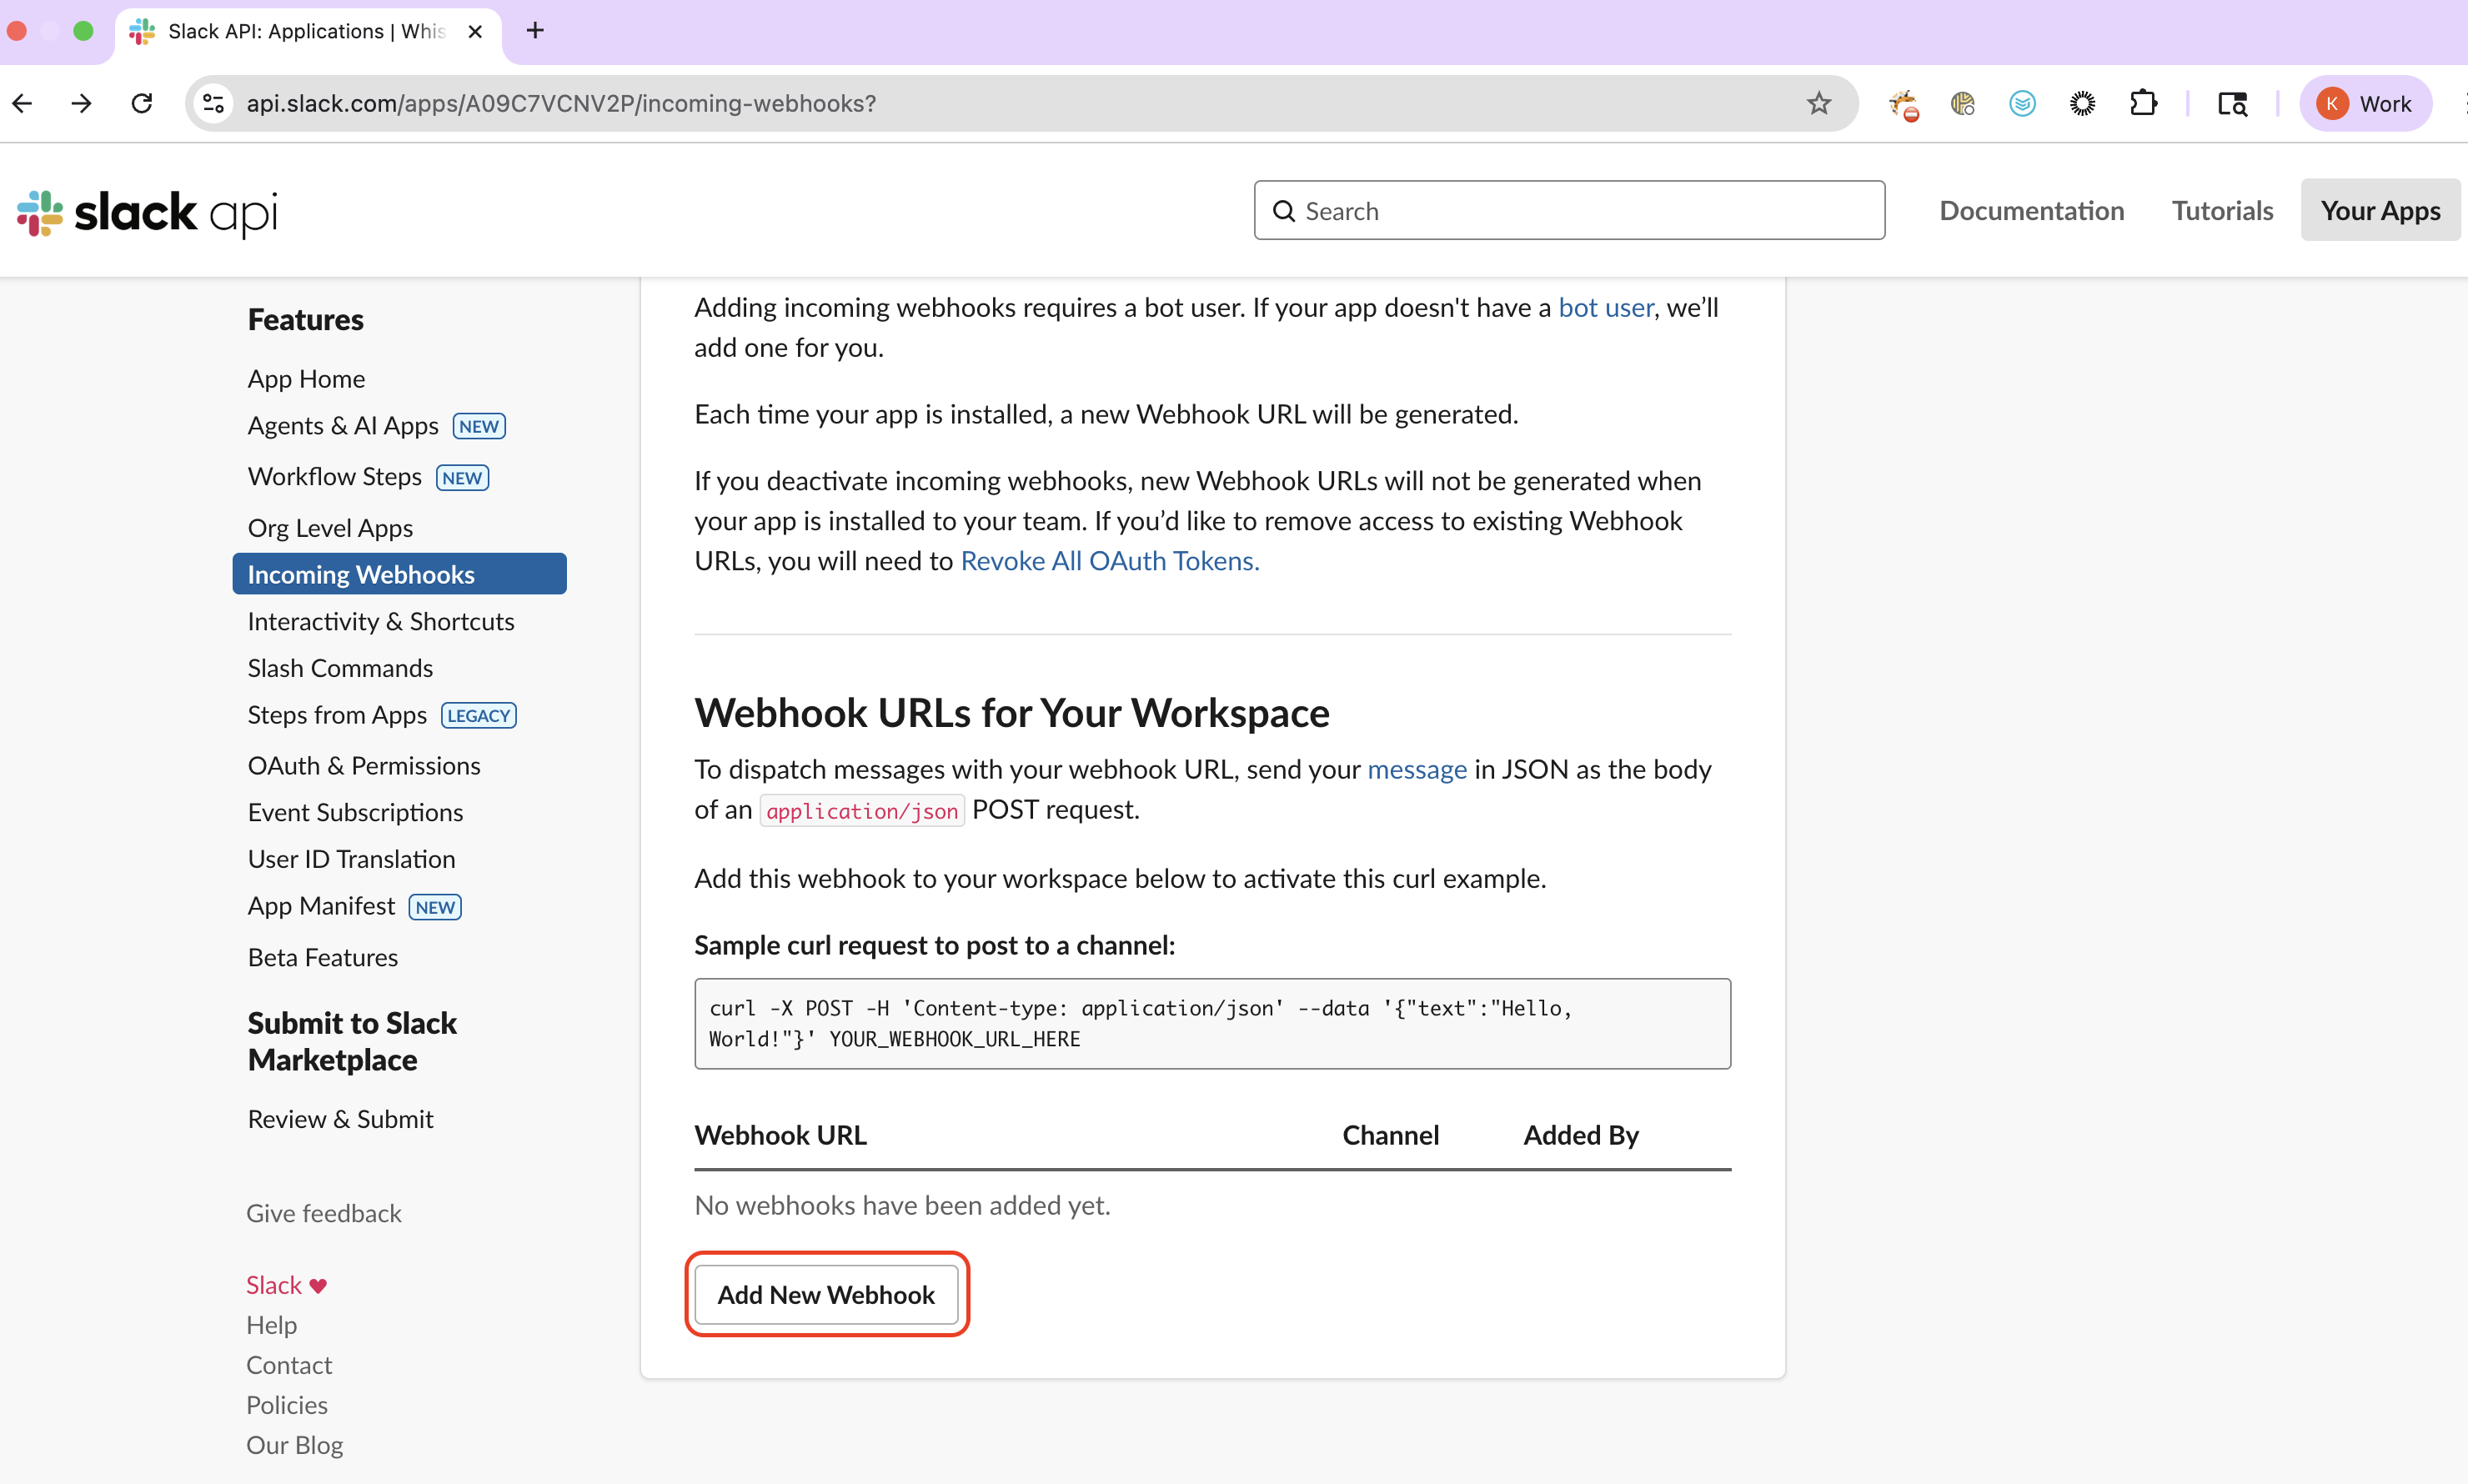
Task: Click the blue circular extension icon
Action: [2022, 103]
